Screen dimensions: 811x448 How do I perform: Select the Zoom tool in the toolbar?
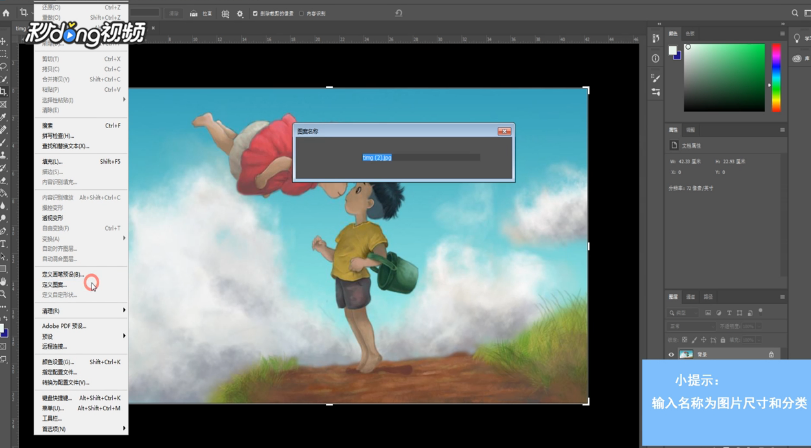pyautogui.click(x=3, y=294)
